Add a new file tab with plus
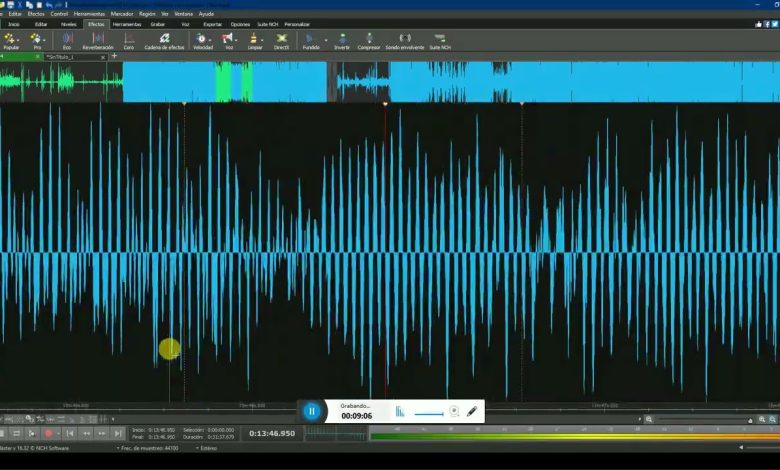The image size is (780, 470). tap(114, 56)
